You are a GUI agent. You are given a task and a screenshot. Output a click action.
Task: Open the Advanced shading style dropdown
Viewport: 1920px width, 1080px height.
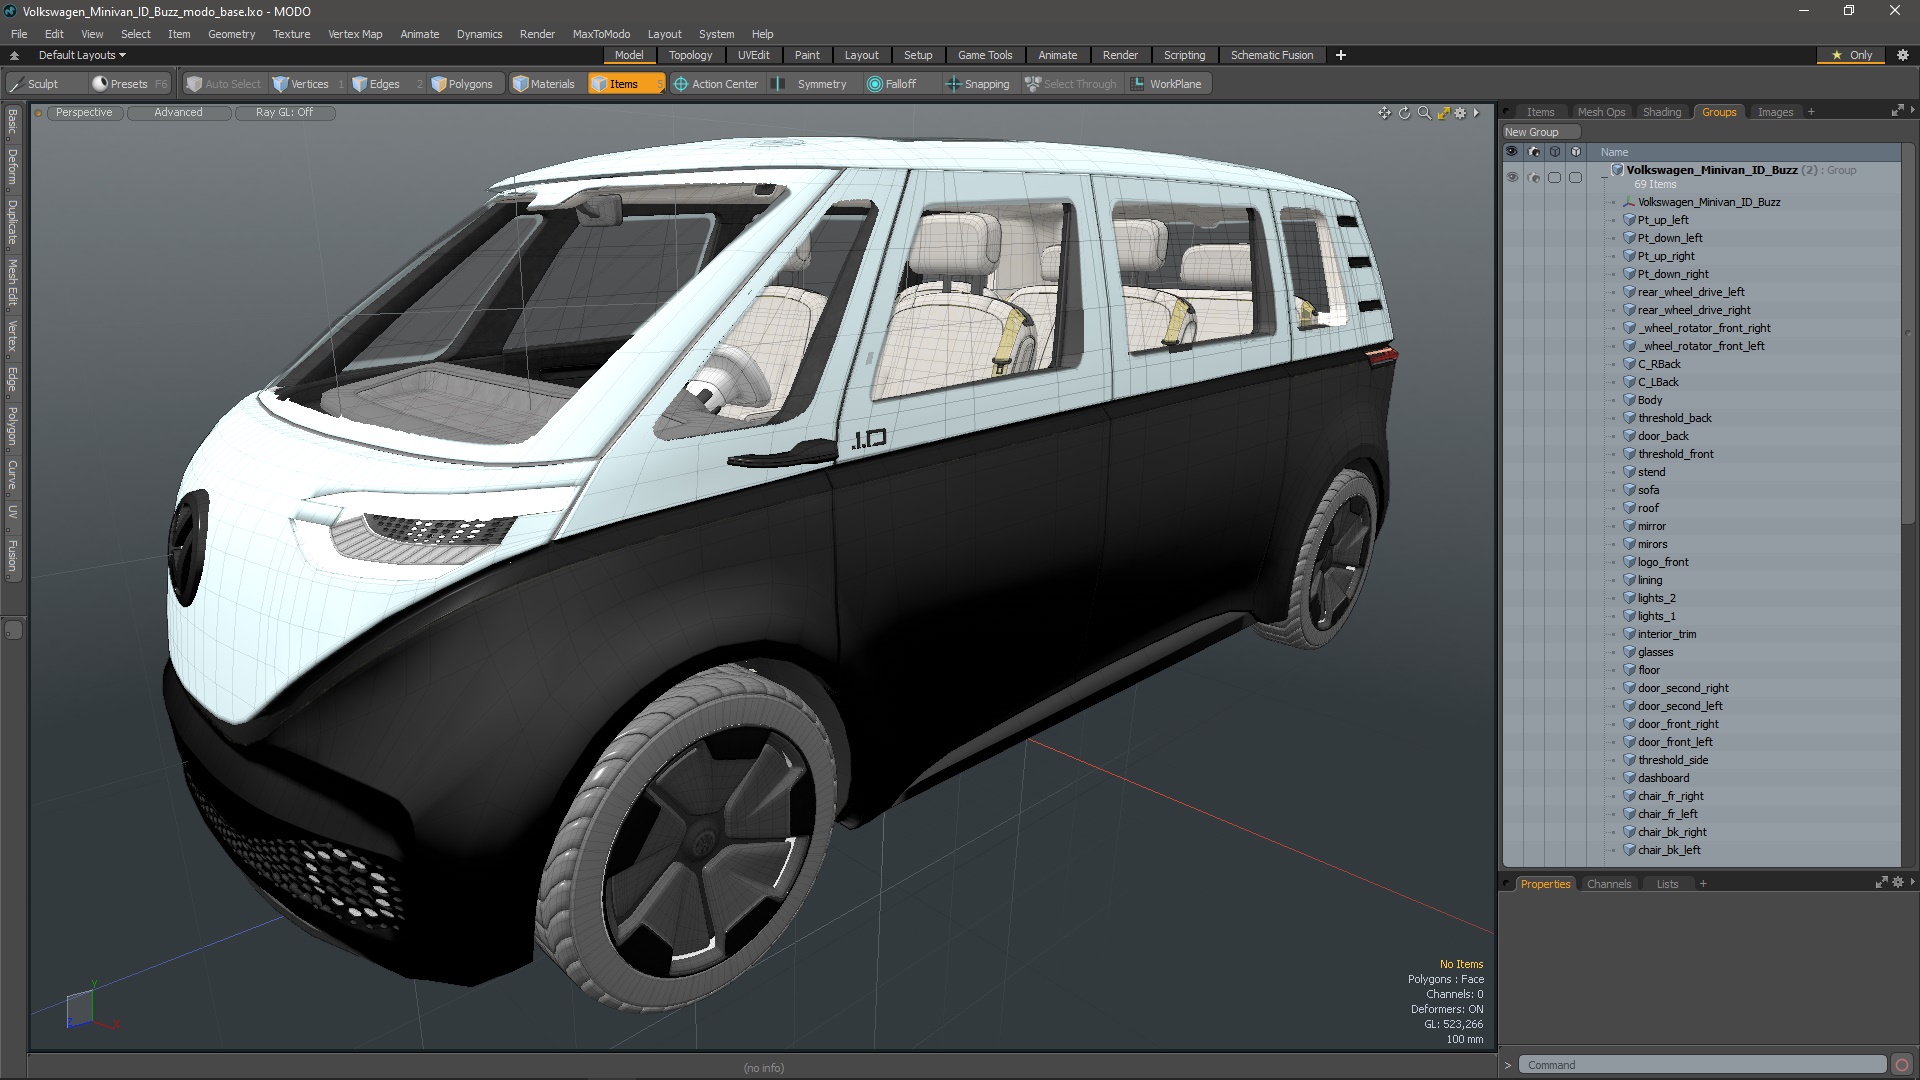click(x=178, y=112)
